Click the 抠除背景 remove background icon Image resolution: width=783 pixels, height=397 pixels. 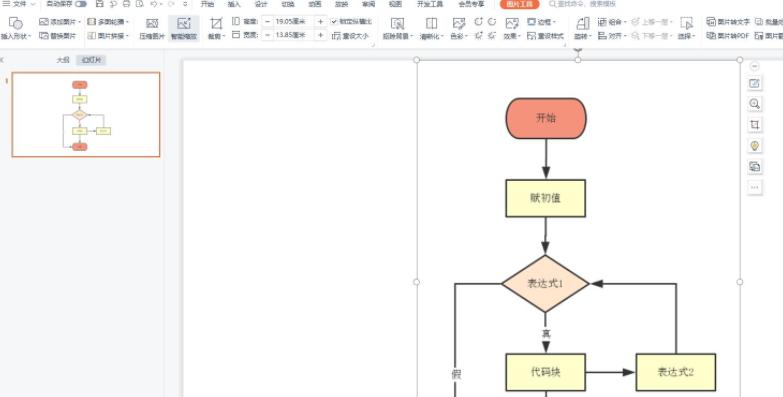point(397,28)
